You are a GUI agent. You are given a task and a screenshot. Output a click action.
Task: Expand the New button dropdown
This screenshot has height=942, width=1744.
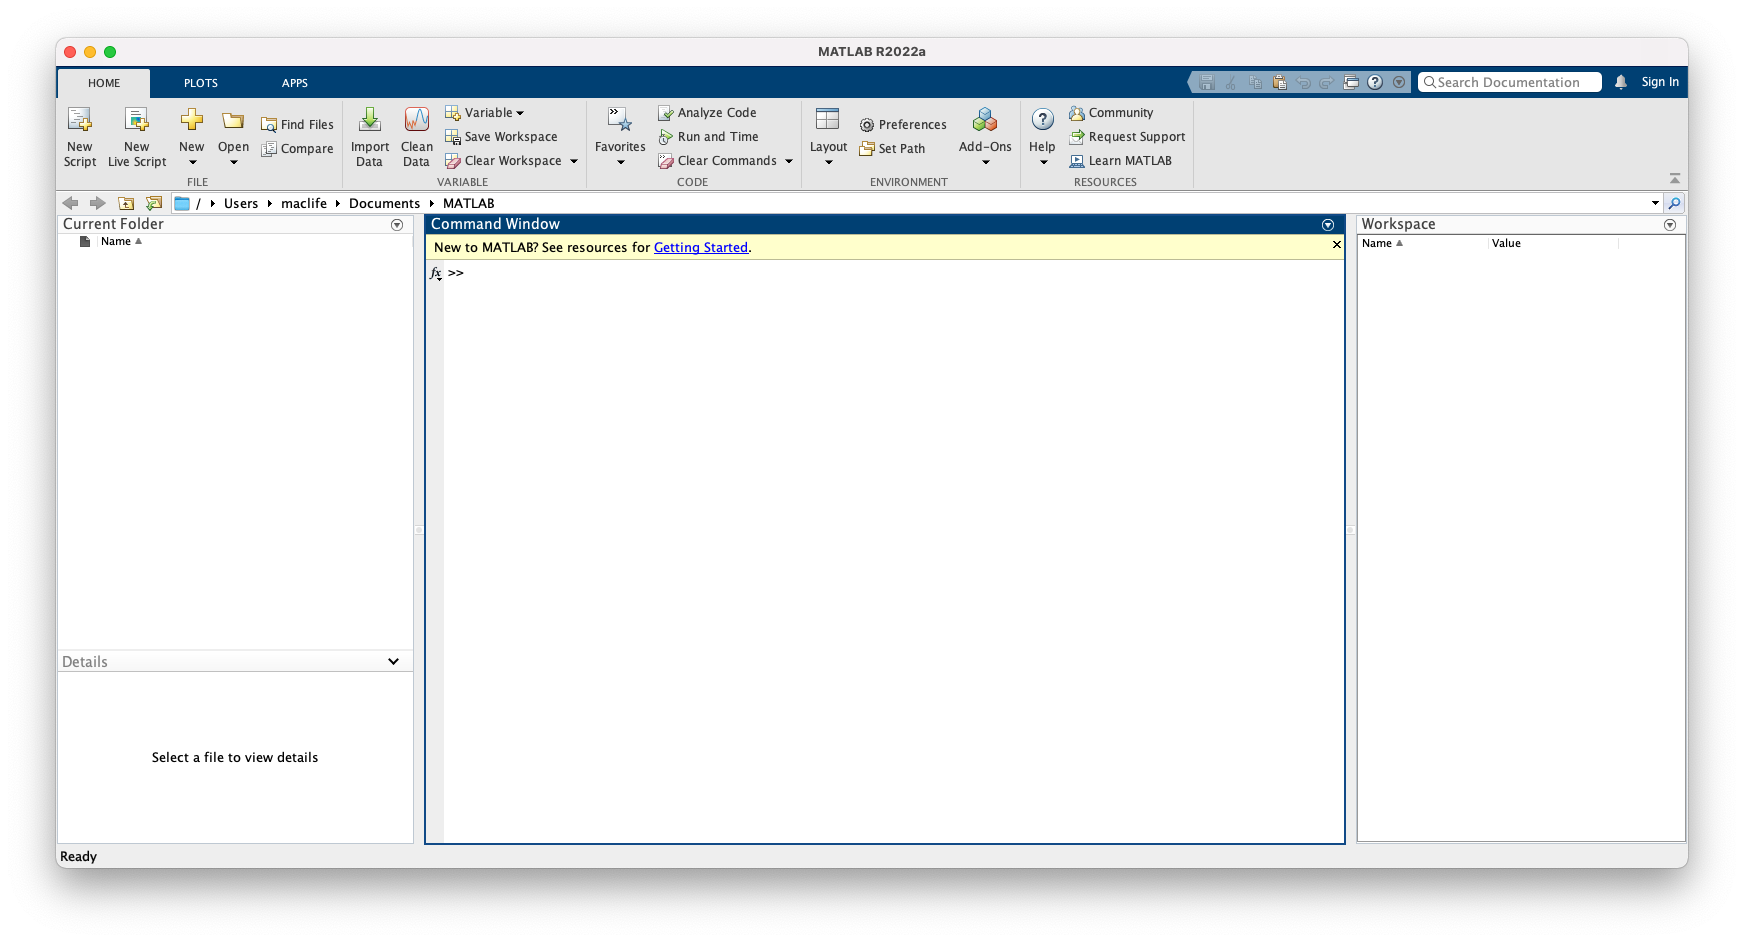(191, 162)
